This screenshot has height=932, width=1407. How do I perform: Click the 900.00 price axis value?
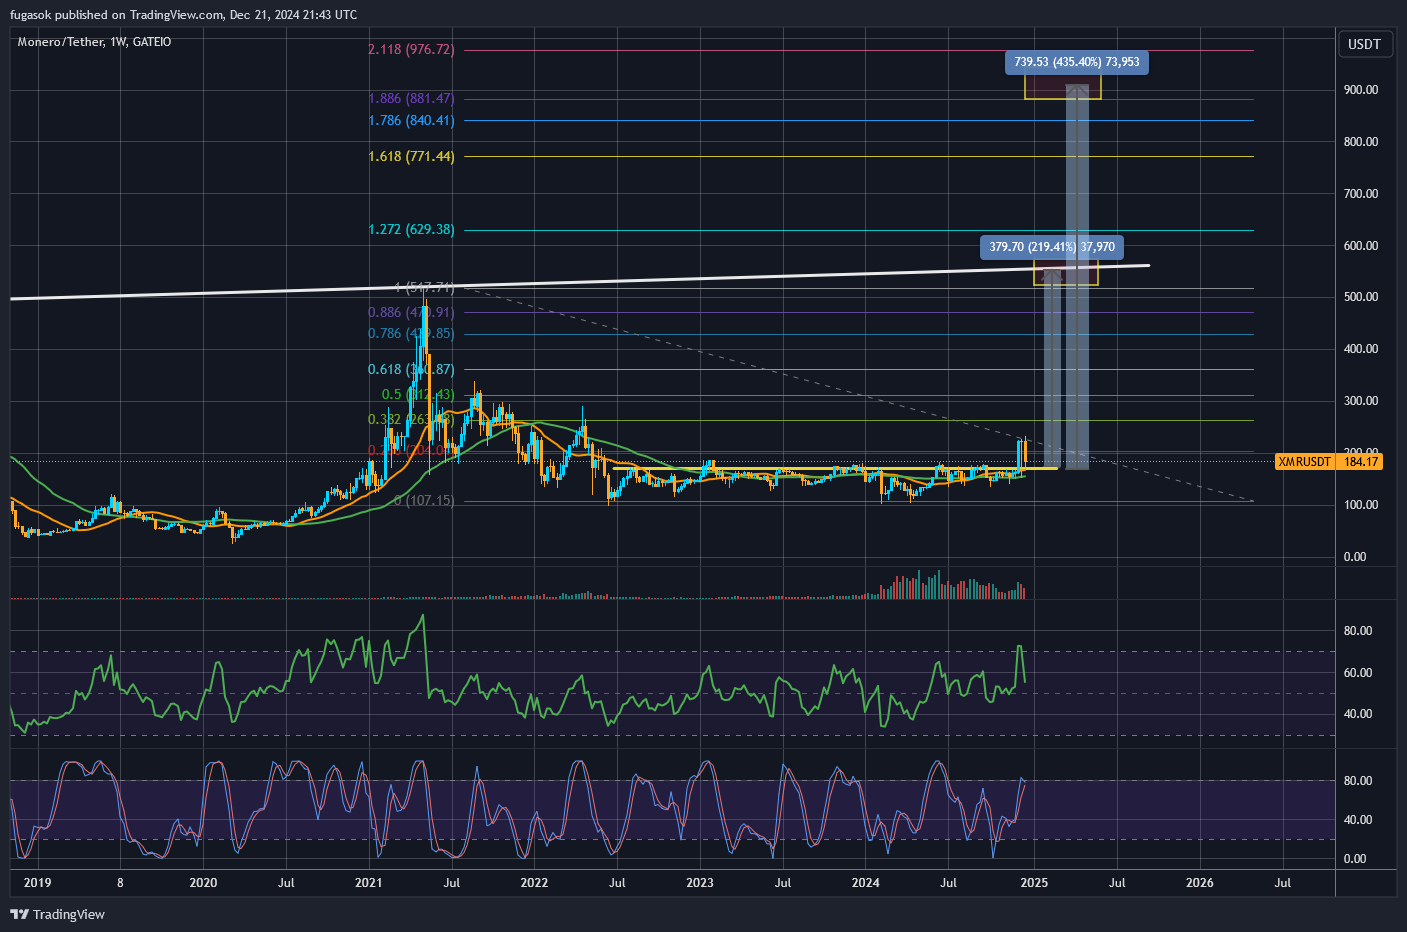coord(1361,90)
